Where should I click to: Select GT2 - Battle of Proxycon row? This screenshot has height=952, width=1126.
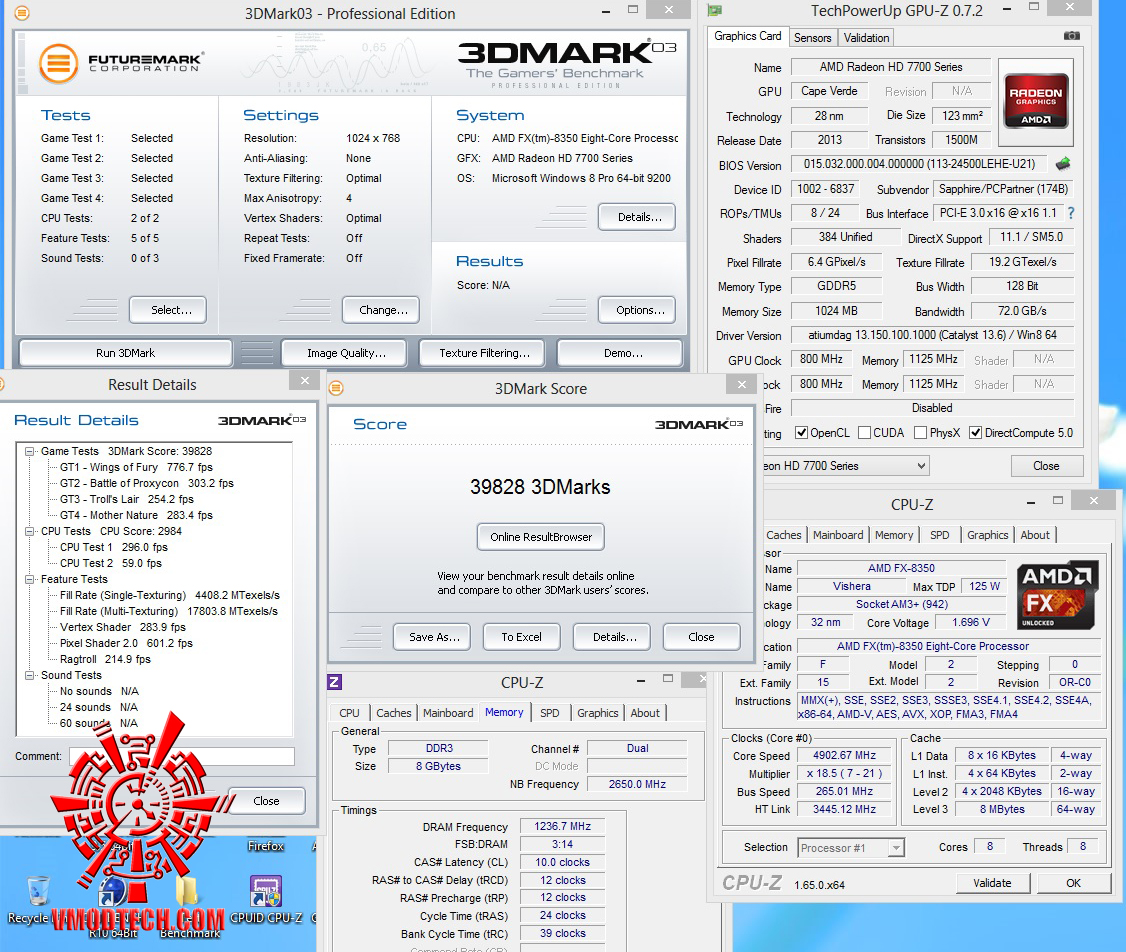click(x=146, y=483)
